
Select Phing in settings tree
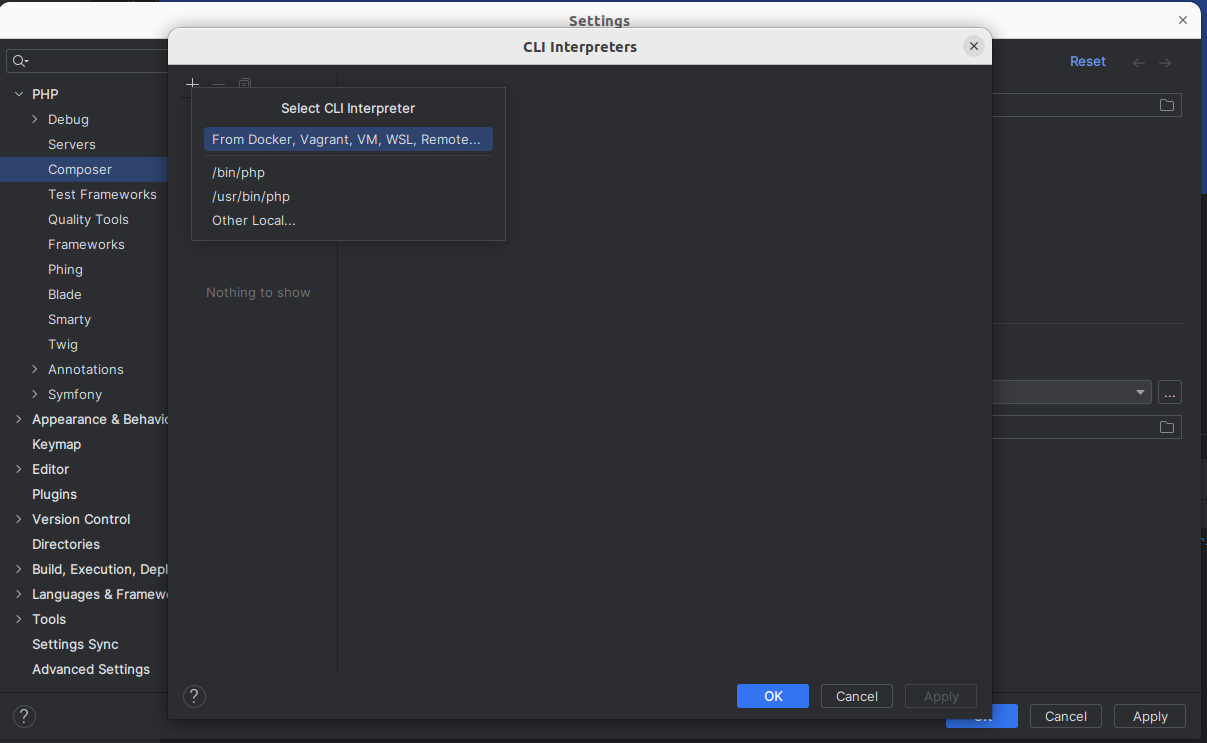point(65,269)
